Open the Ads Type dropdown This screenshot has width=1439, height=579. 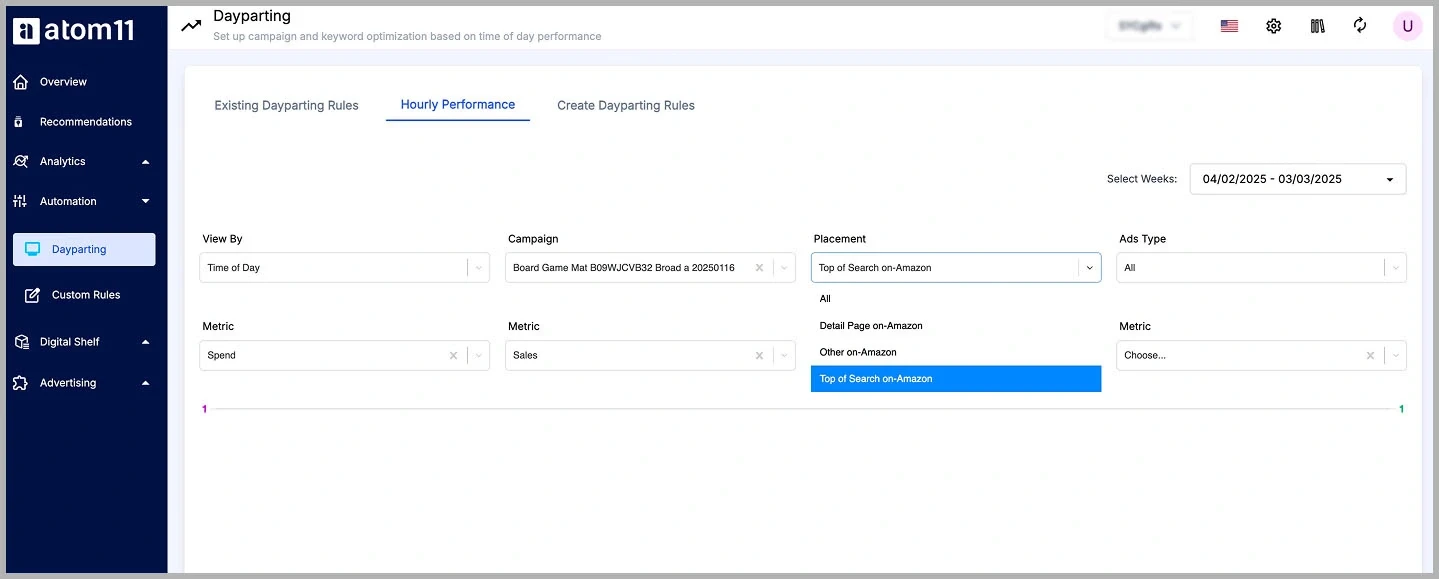pos(1261,268)
